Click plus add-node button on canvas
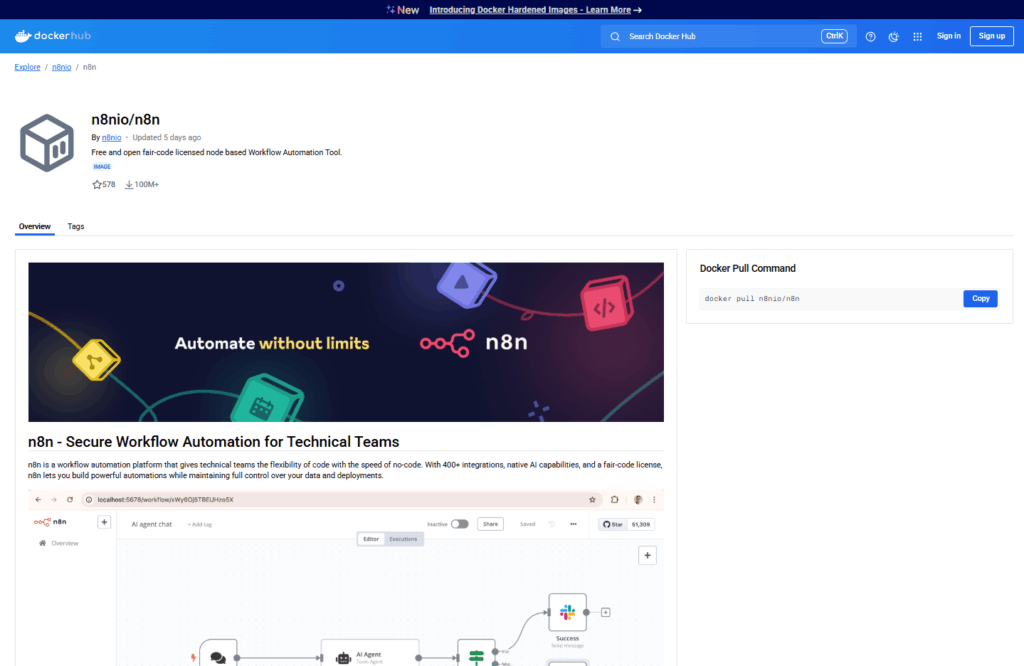Image resolution: width=1024 pixels, height=666 pixels. coord(647,556)
